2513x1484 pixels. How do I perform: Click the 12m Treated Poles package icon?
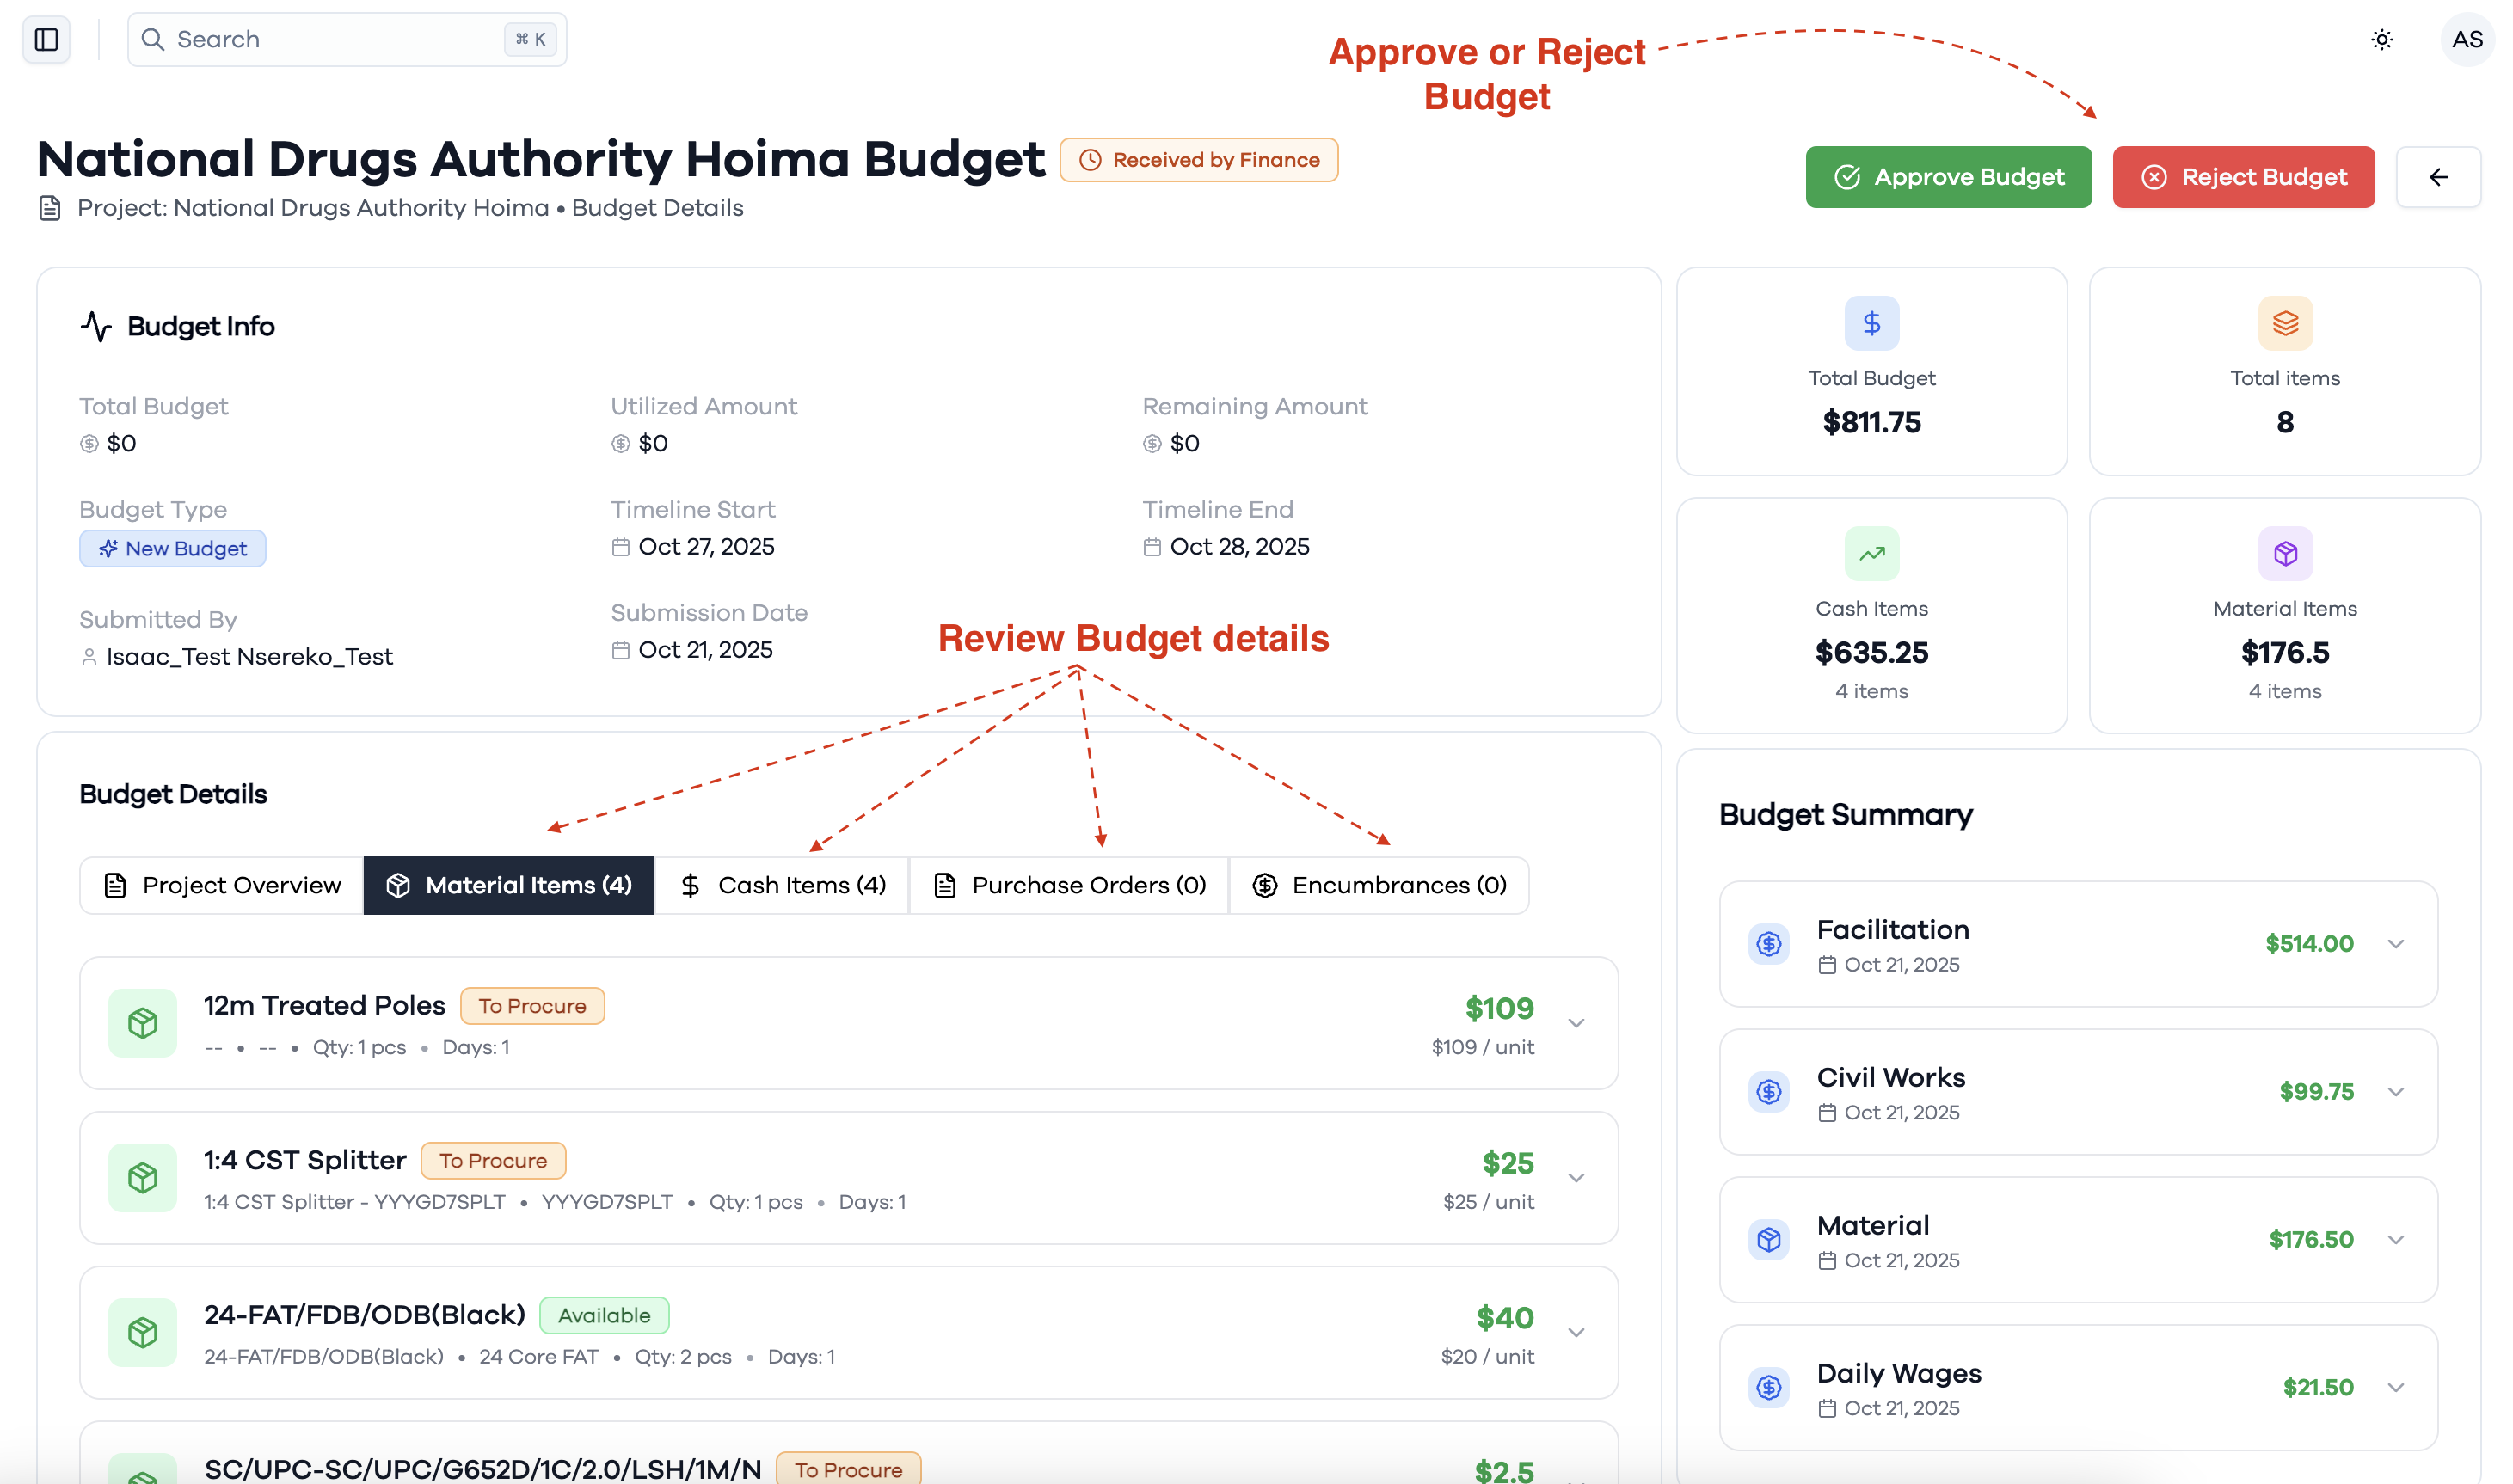pyautogui.click(x=143, y=1023)
